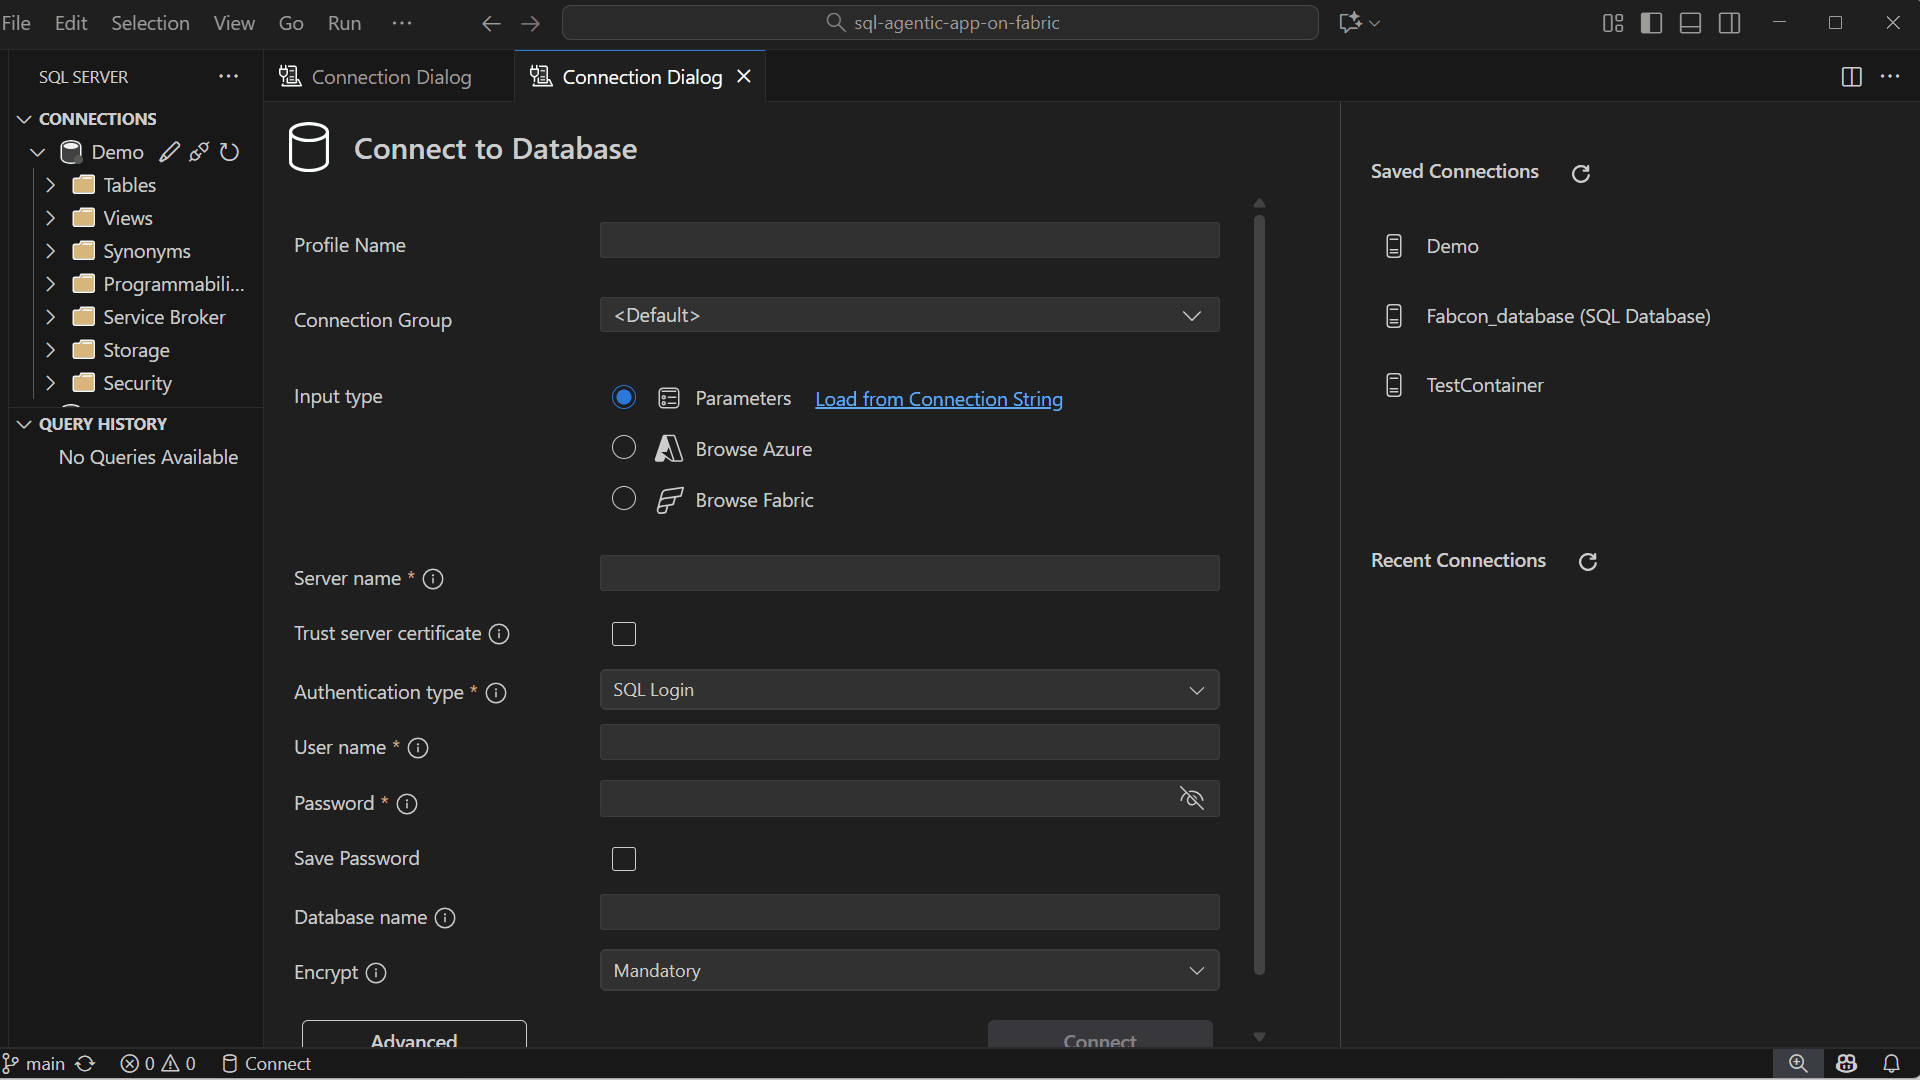This screenshot has width=1920, height=1080.
Task: Disconnect the Demo connection using plug icon
Action: 199,152
